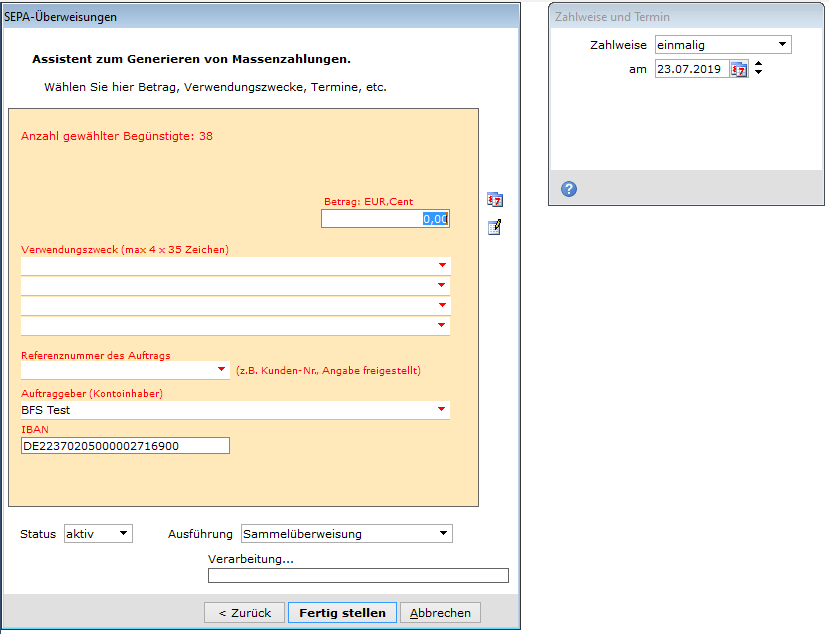829x634 pixels.
Task: Cancel the wizard with Abbrechen
Action: (x=440, y=613)
